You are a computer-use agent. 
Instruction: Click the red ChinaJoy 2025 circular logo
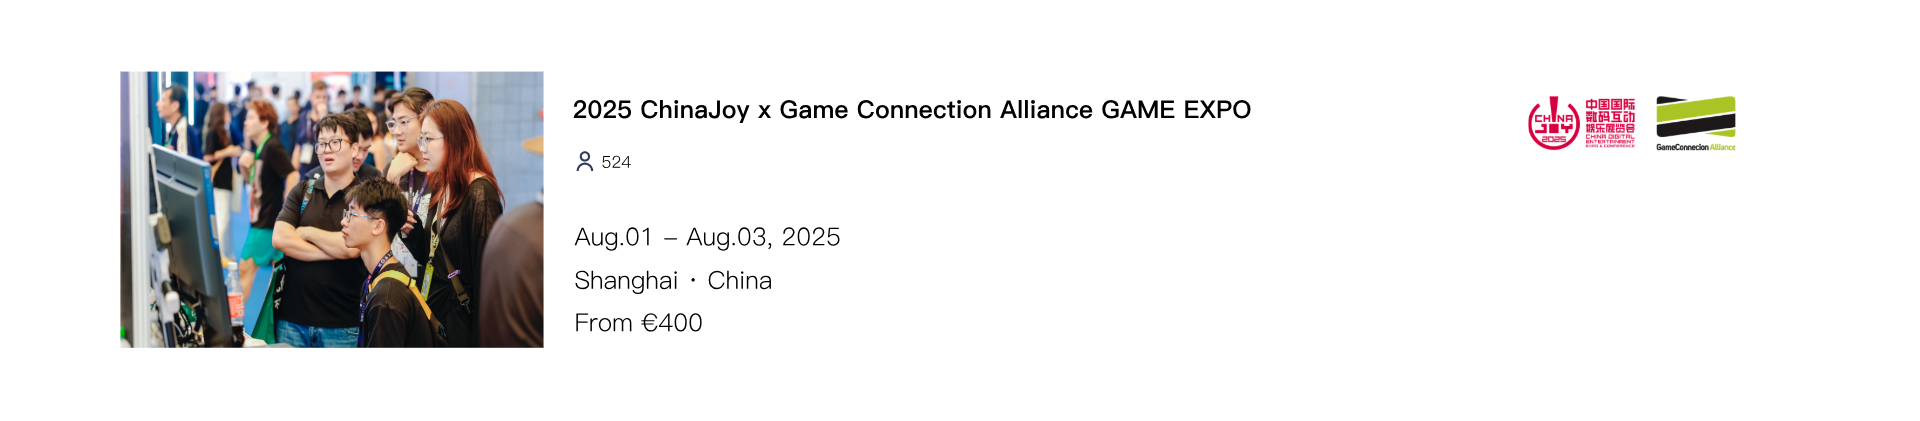tap(1553, 124)
